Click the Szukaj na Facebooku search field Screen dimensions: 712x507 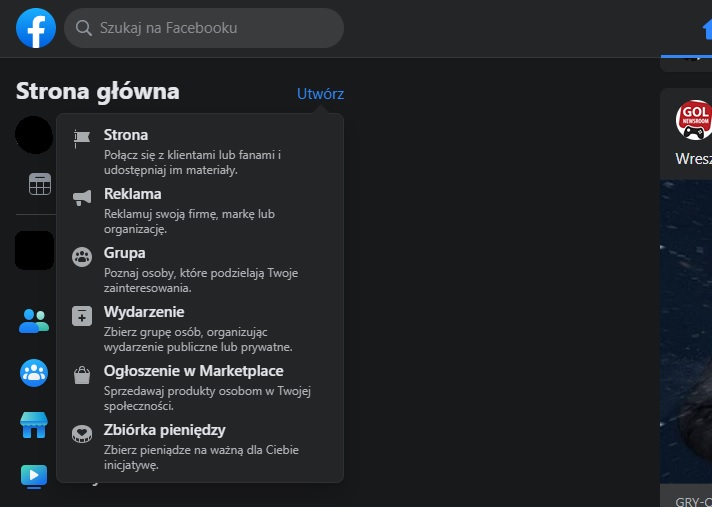[x=204, y=28]
